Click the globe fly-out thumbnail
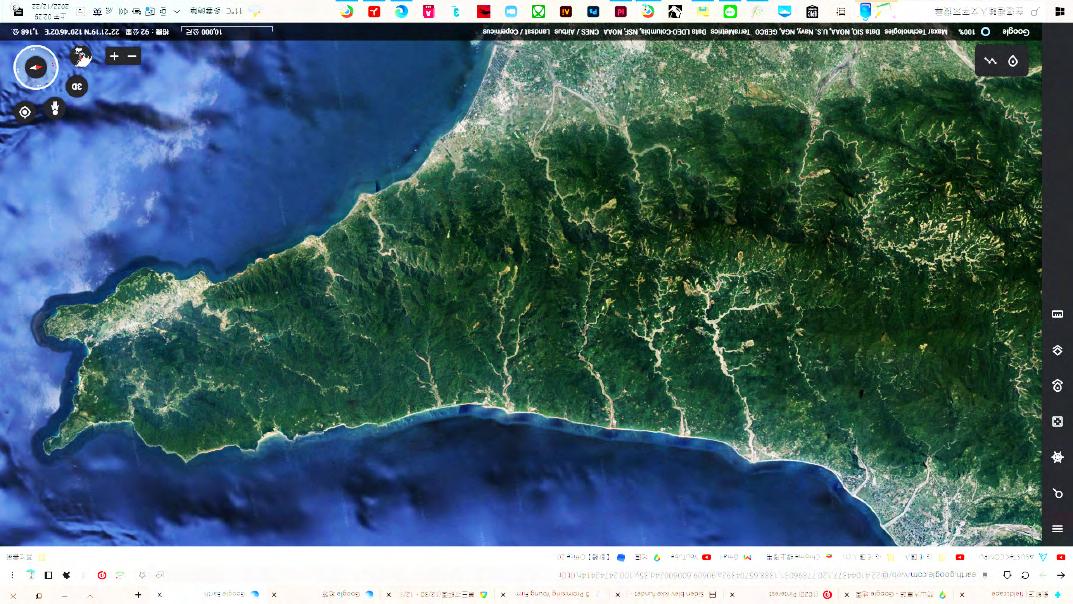This screenshot has width=1073, height=604. click(x=81, y=56)
